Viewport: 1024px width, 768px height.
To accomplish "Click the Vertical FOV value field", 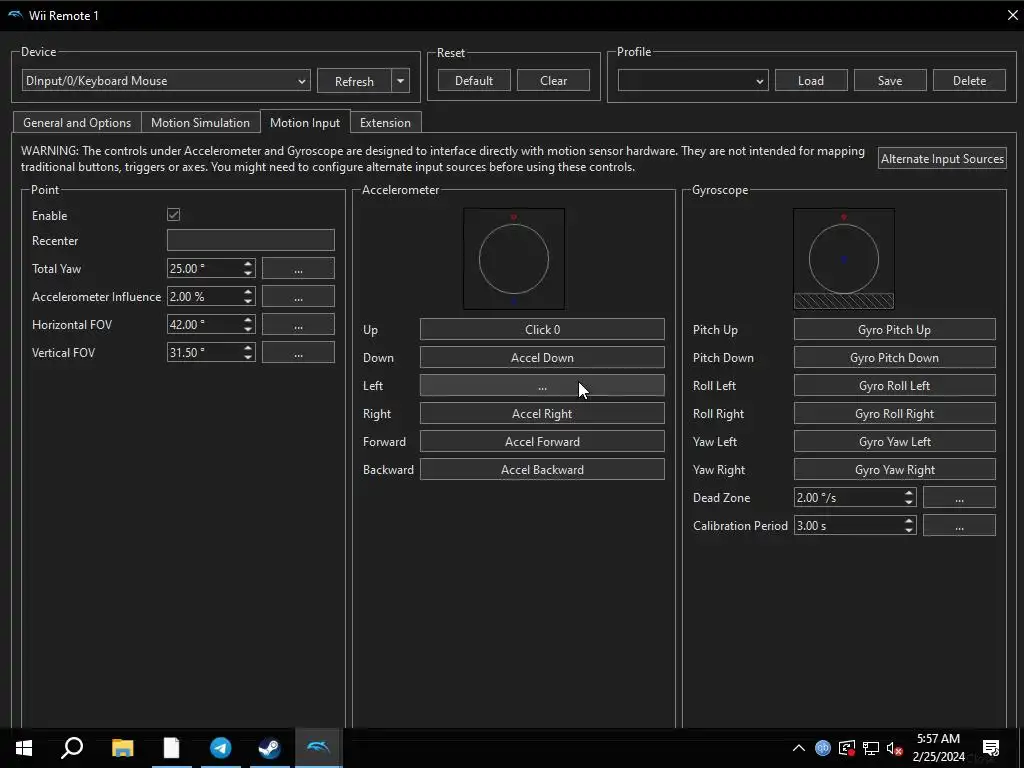I will tap(211, 353).
